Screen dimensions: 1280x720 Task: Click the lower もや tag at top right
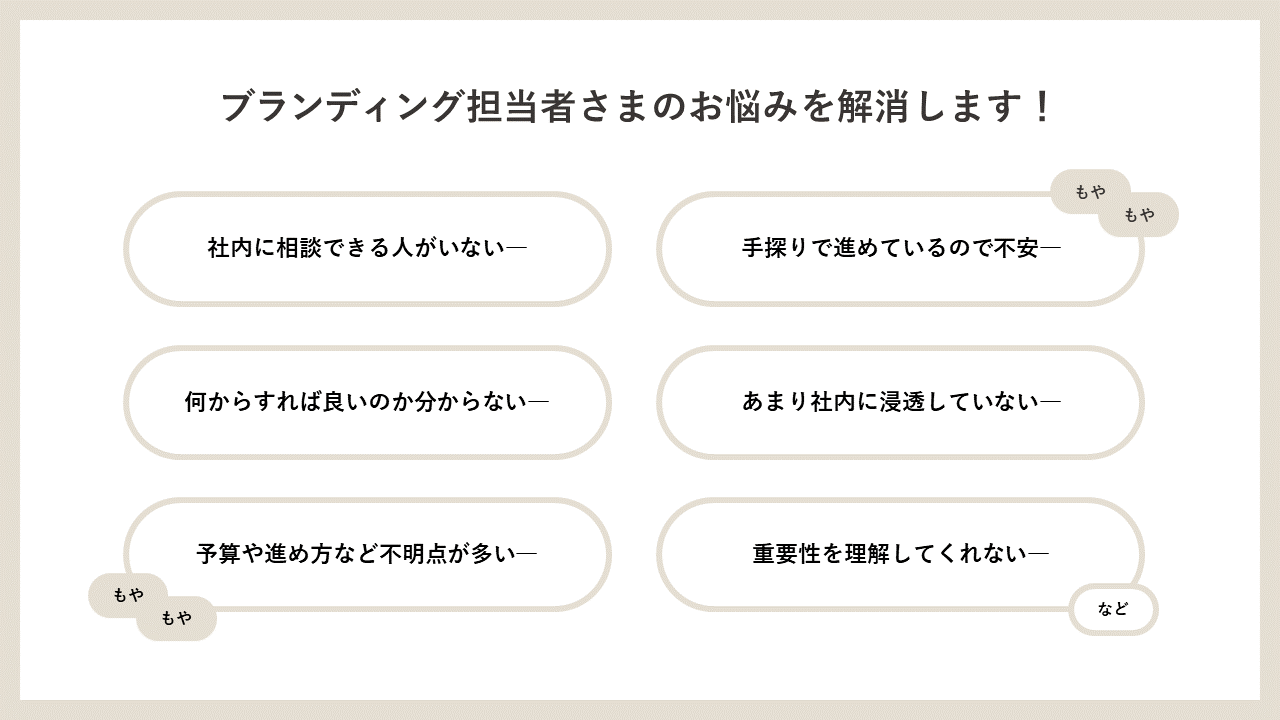pos(1139,215)
